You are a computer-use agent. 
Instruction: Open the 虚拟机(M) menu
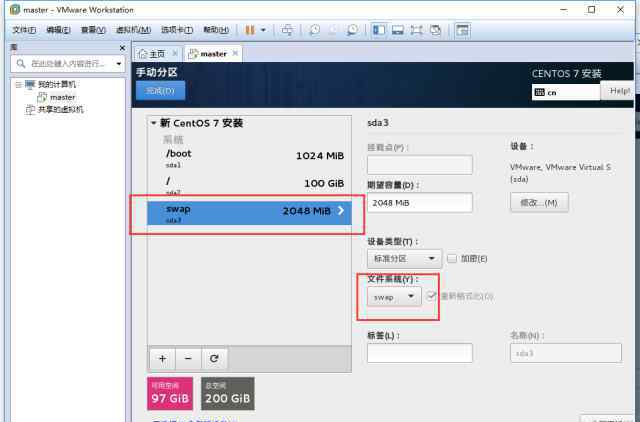point(133,30)
